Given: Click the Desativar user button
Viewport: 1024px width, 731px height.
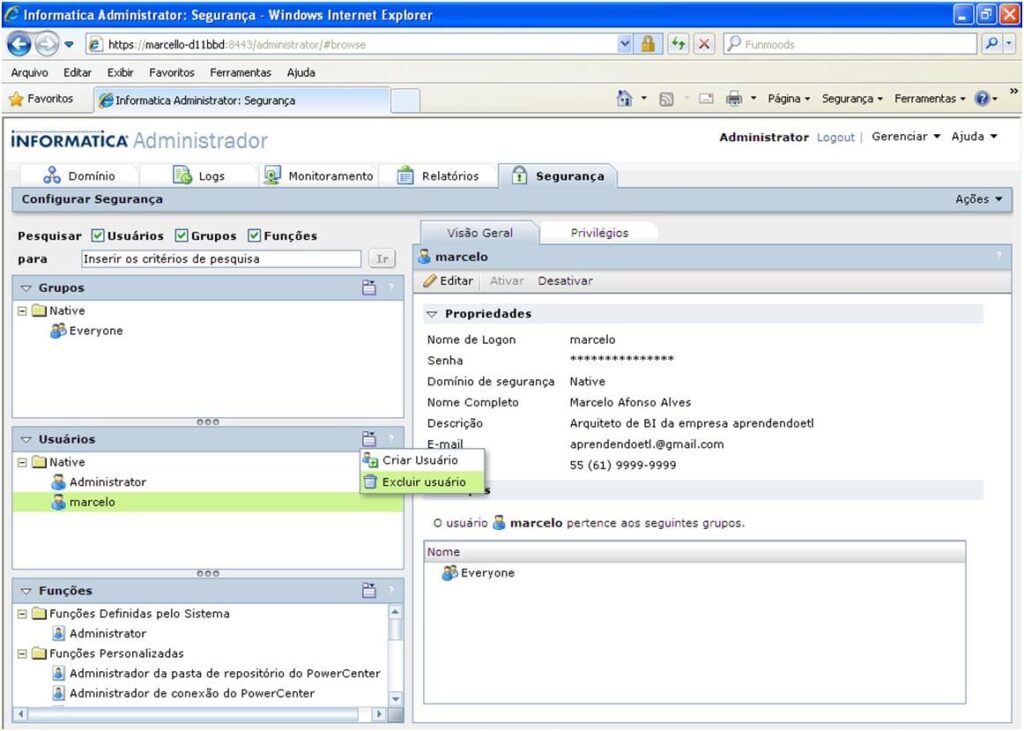Looking at the screenshot, I should pyautogui.click(x=565, y=281).
